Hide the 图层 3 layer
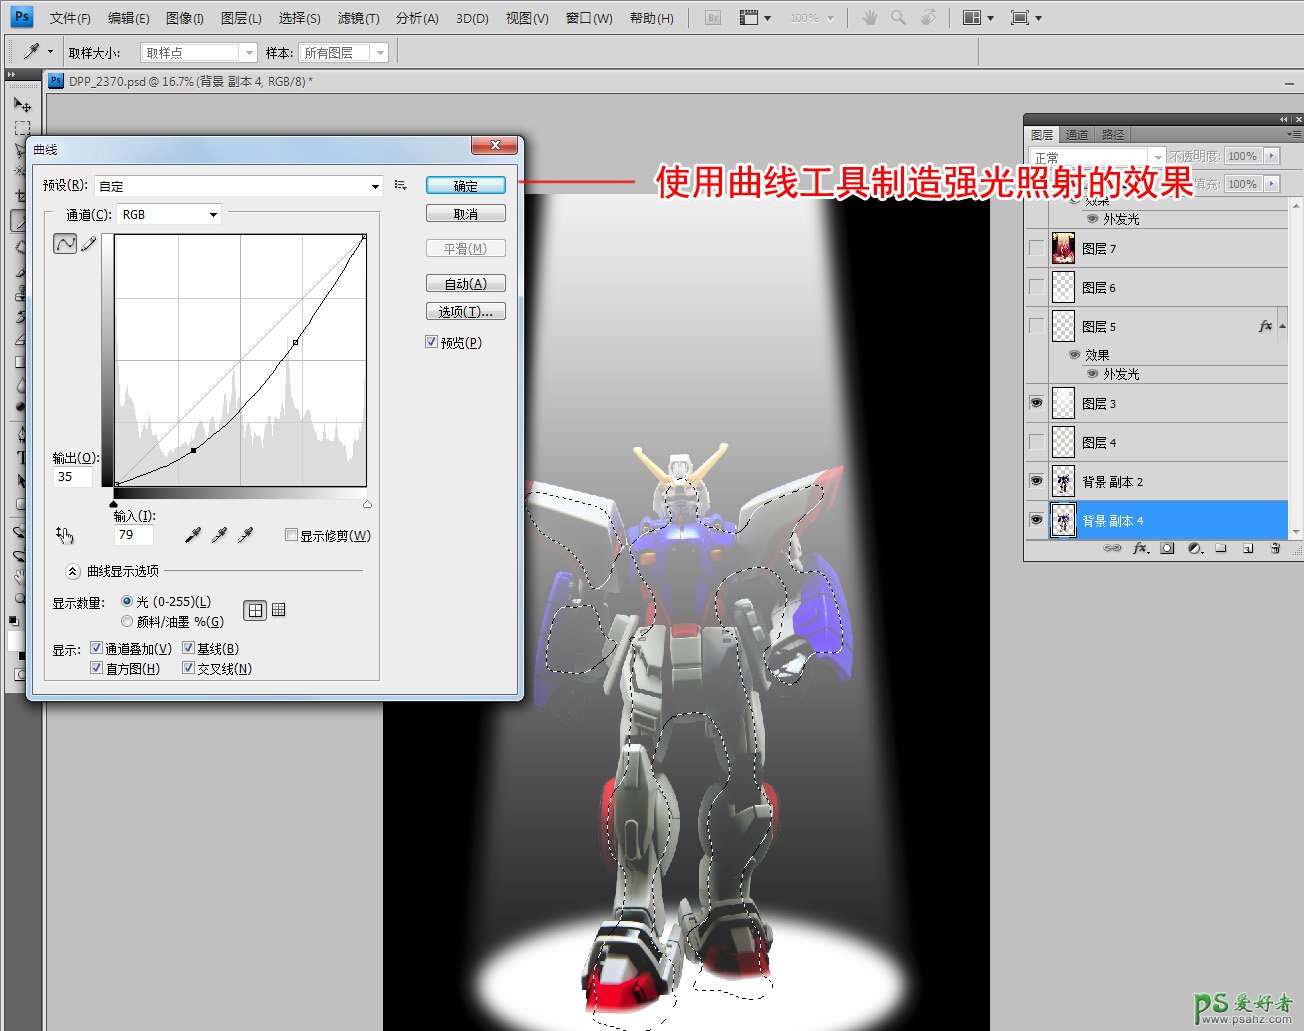 tap(1036, 403)
